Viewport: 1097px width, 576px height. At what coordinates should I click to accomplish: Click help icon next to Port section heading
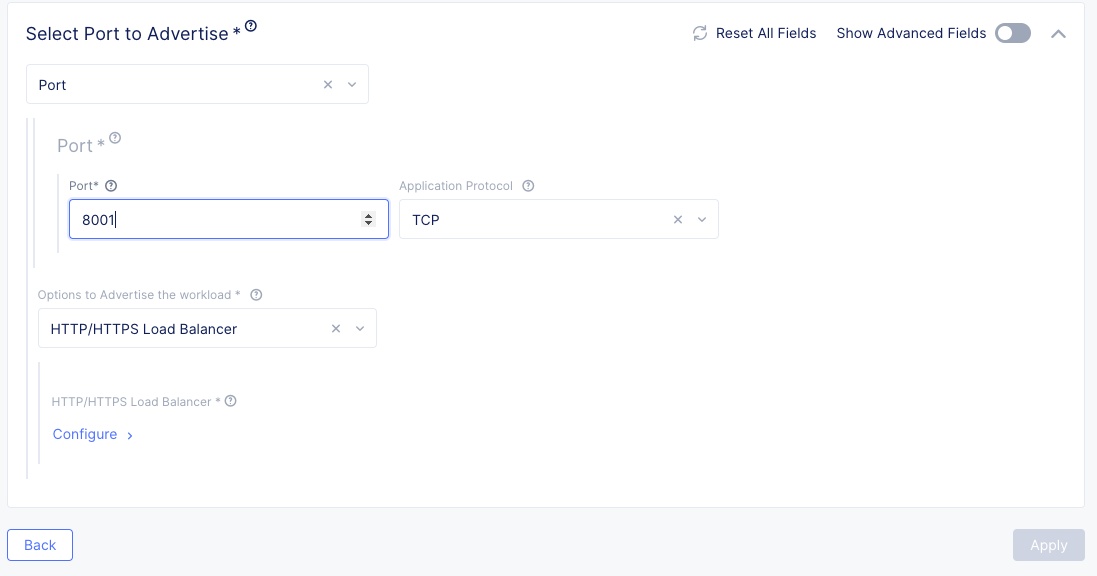tap(115, 138)
